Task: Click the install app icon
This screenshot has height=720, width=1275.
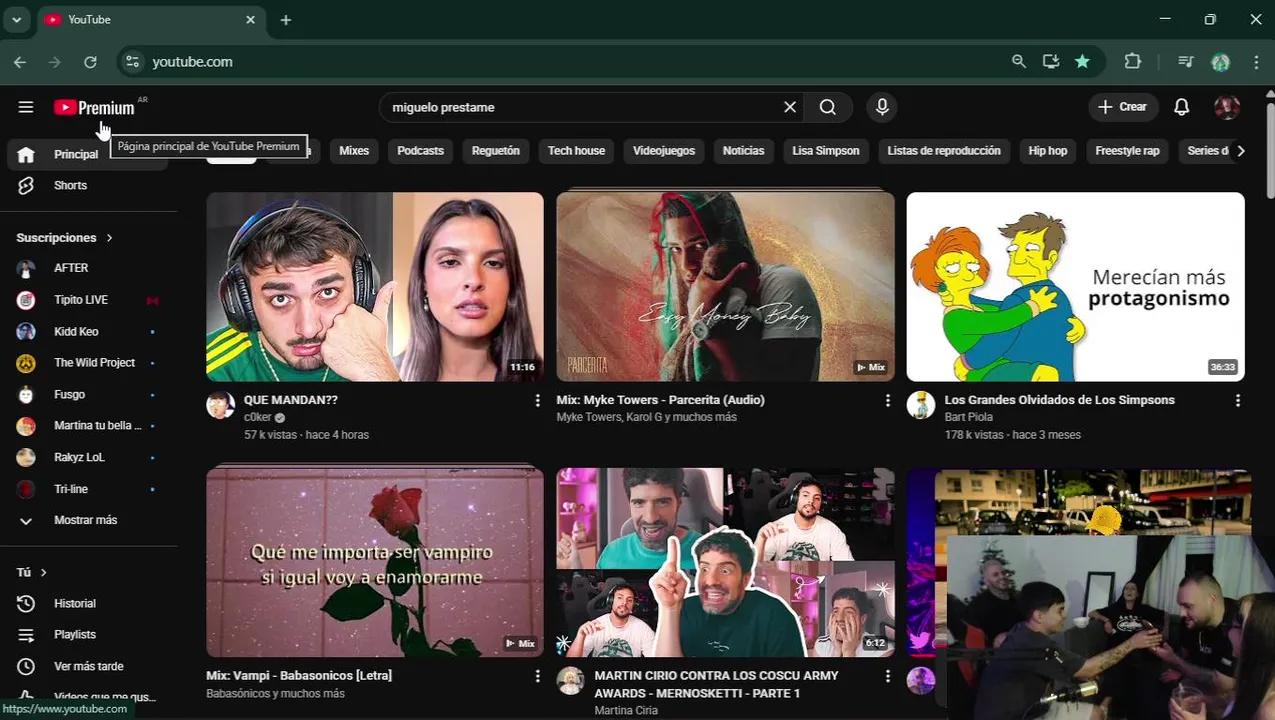Action: [1051, 62]
